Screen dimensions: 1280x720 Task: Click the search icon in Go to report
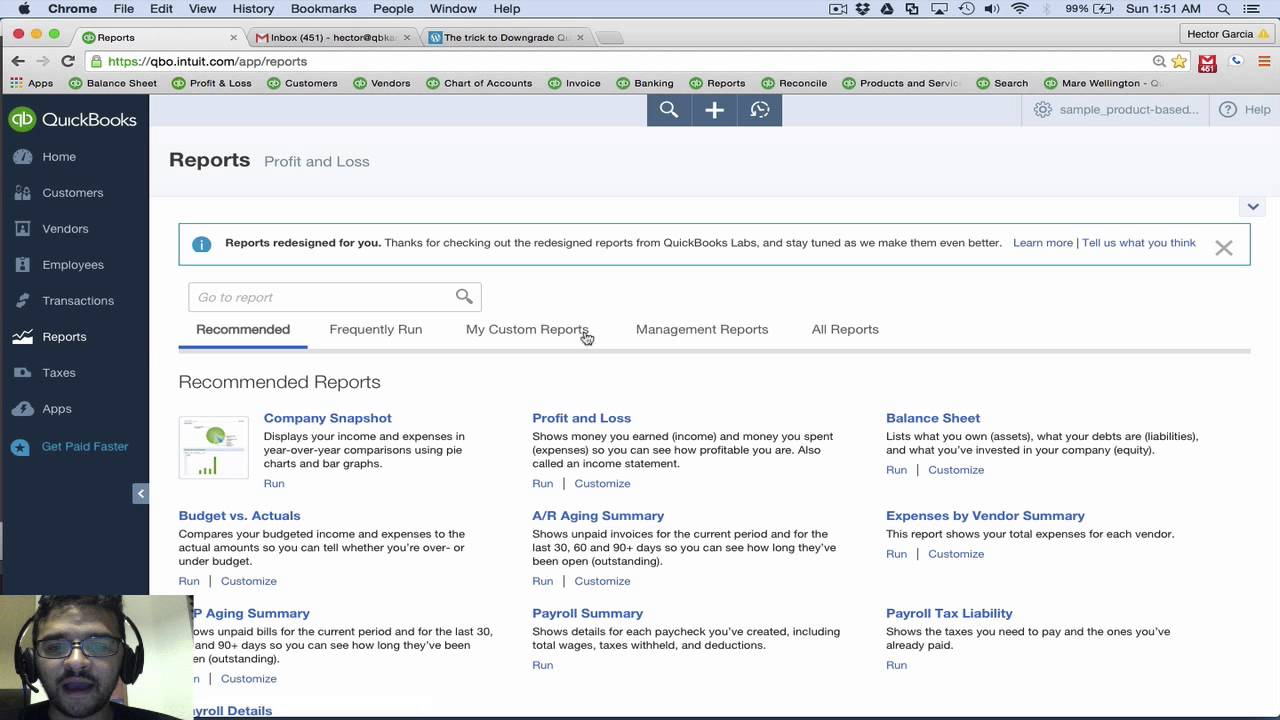click(x=464, y=296)
